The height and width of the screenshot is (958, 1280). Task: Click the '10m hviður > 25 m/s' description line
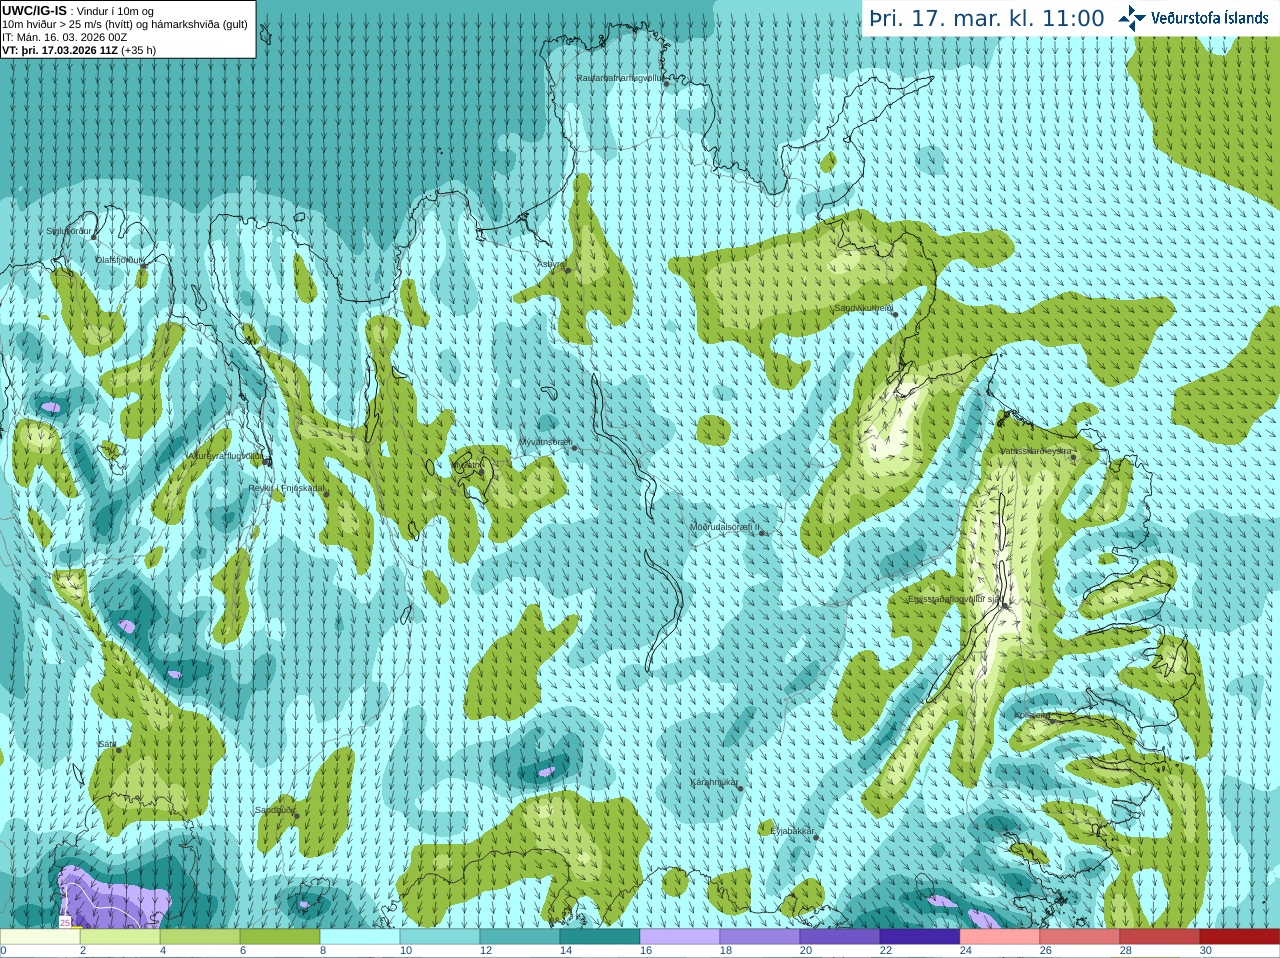(x=125, y=24)
